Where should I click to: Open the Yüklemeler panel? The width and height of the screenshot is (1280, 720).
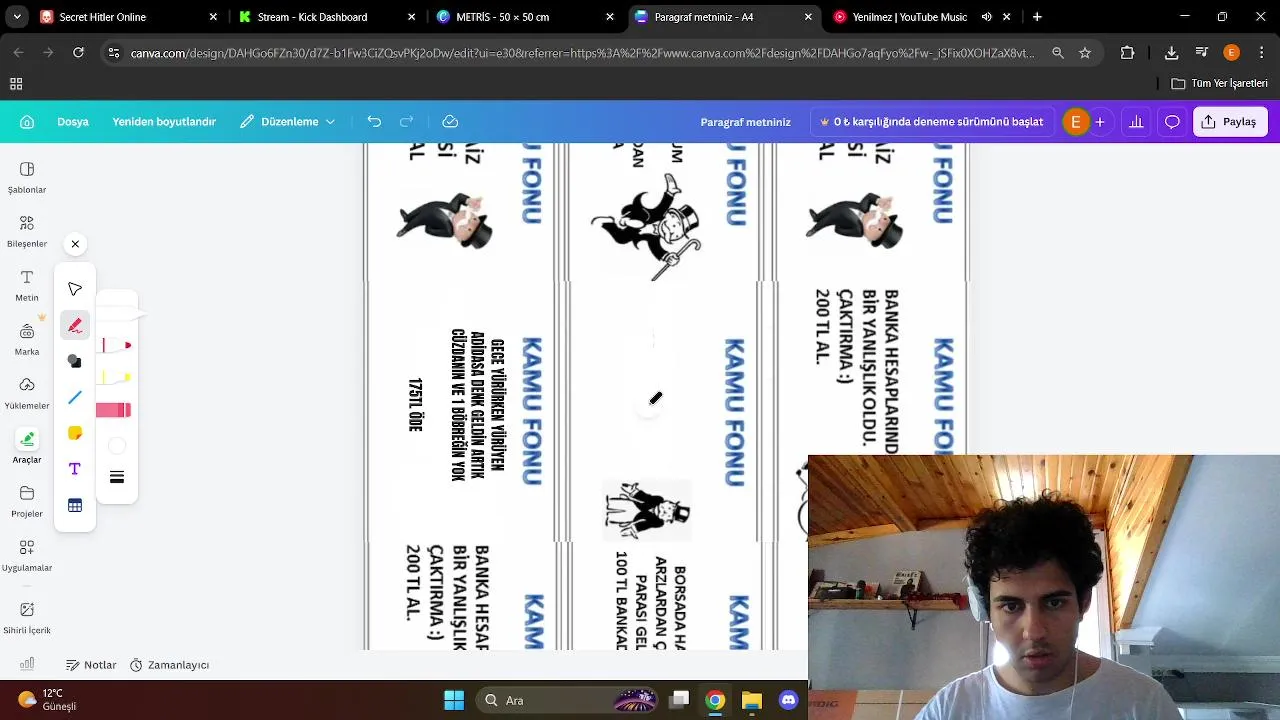tap(27, 393)
